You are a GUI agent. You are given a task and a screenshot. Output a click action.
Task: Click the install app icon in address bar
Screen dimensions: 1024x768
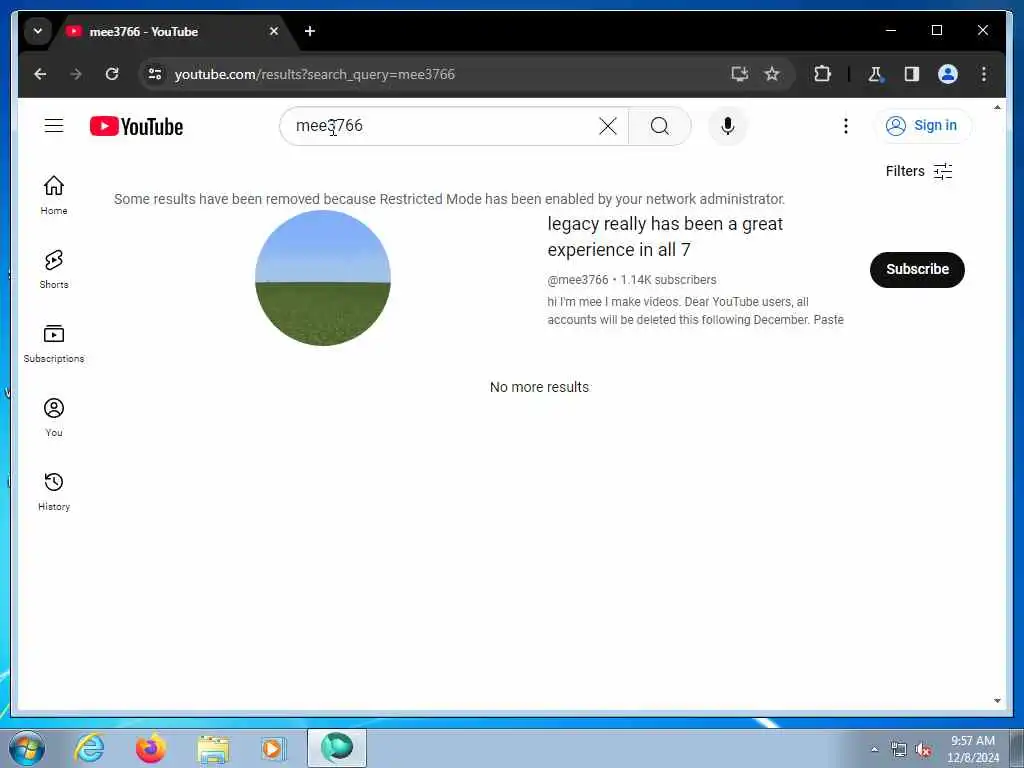(x=739, y=74)
